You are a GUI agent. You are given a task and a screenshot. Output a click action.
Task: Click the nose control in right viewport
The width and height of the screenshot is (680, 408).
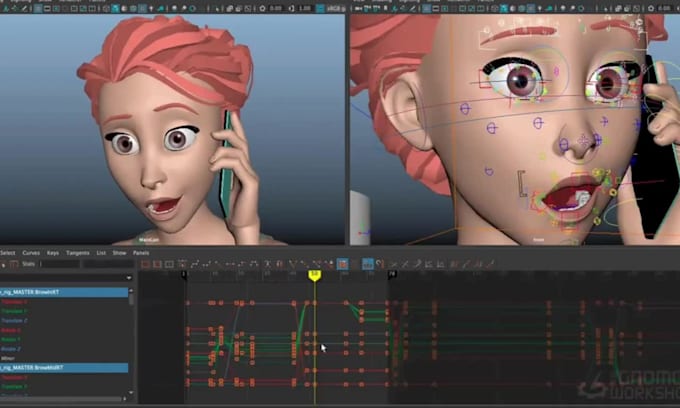click(584, 140)
